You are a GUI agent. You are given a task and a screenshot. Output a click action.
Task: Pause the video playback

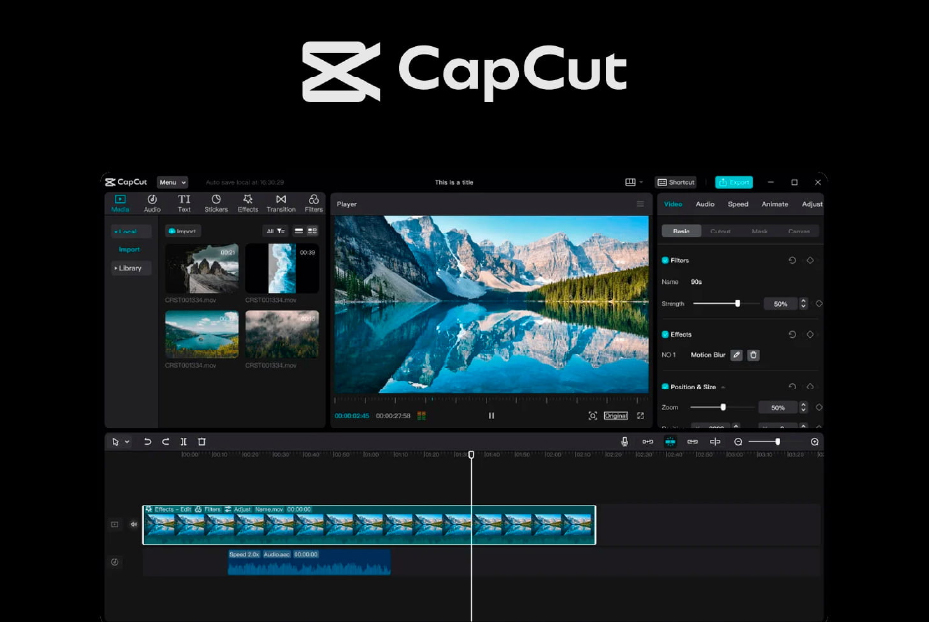coord(491,416)
